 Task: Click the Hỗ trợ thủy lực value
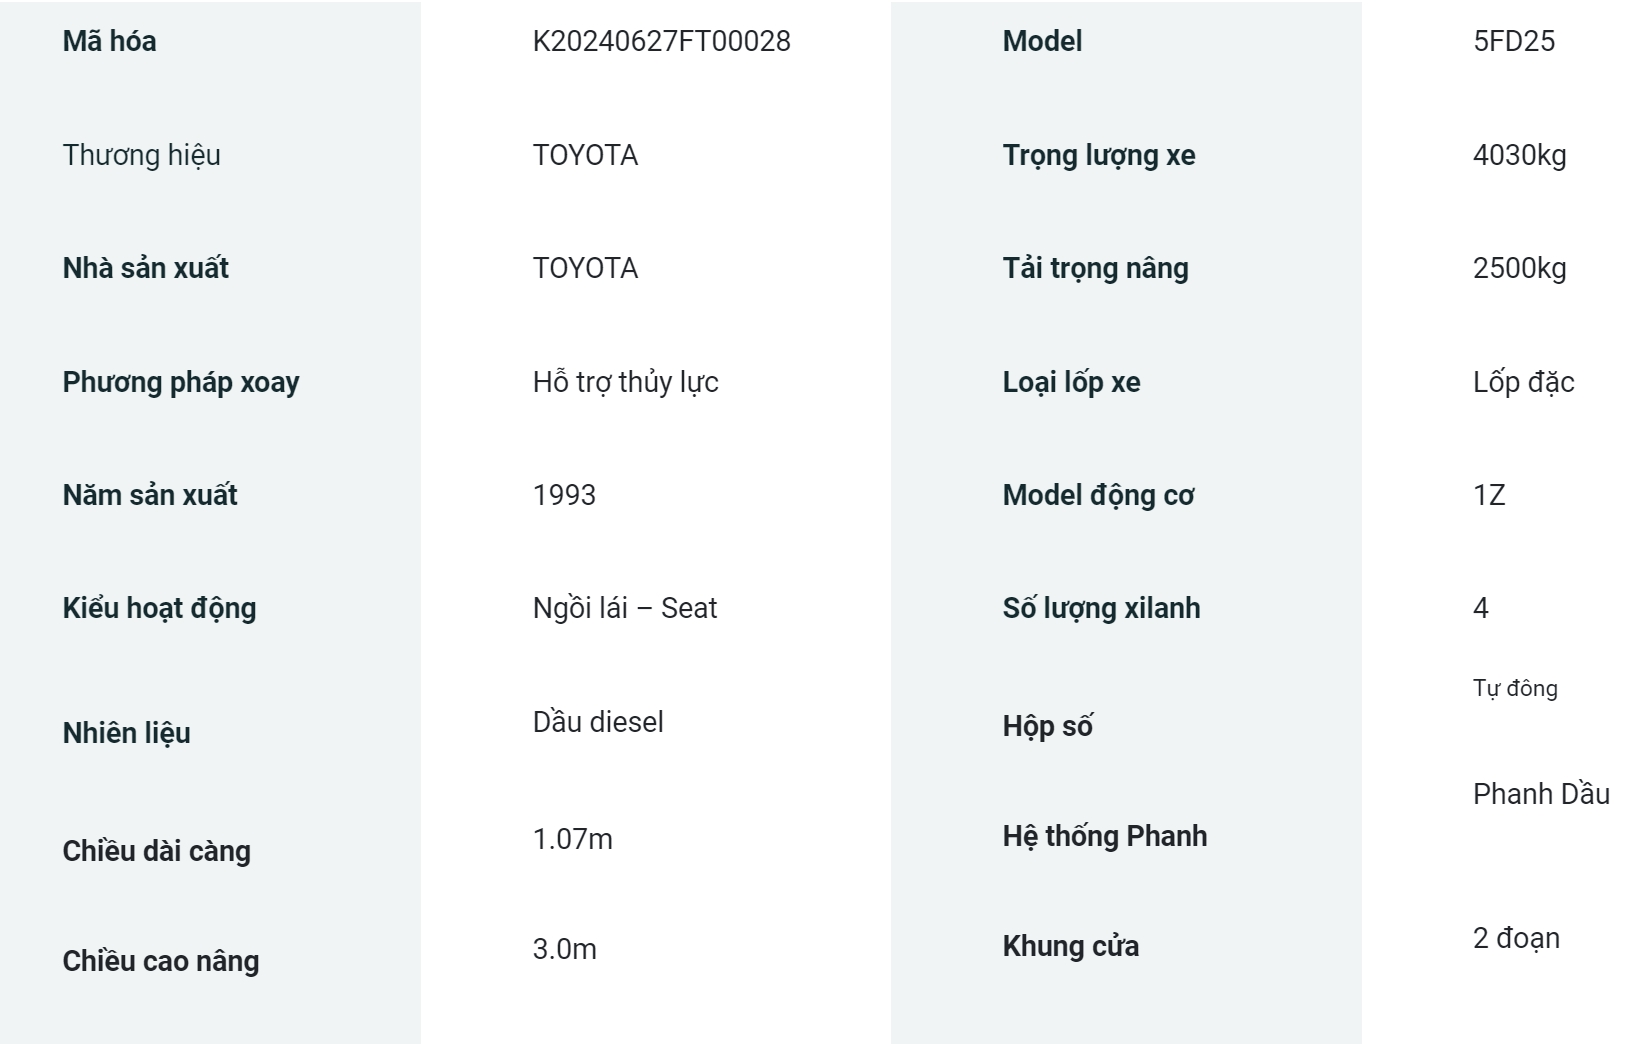click(625, 382)
